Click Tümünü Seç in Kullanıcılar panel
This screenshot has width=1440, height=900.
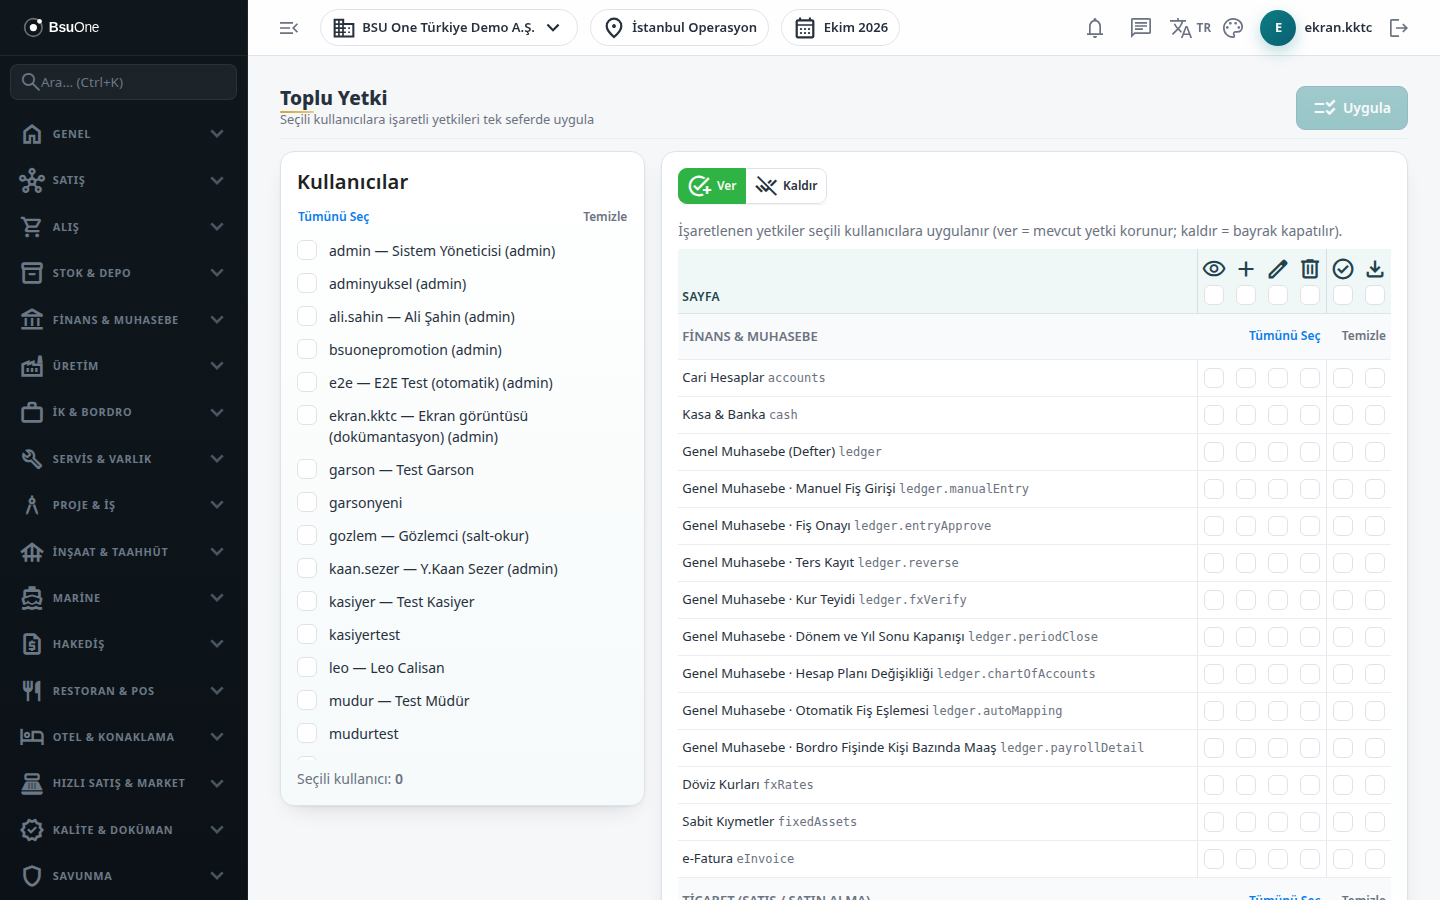[334, 217]
